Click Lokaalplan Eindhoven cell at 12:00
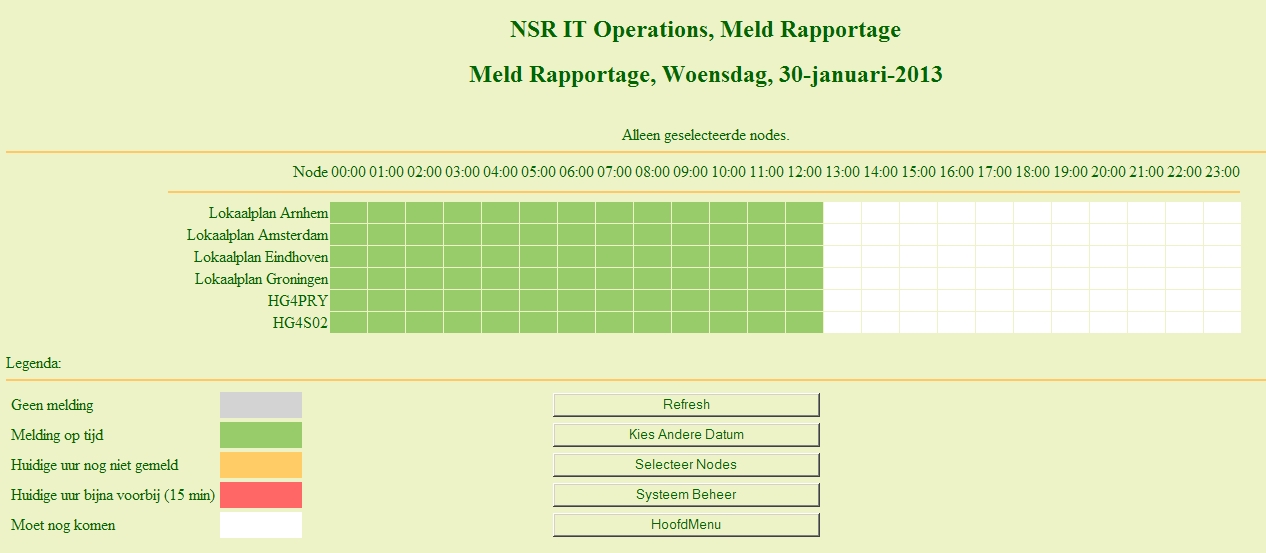This screenshot has width=1266, height=553. pos(805,257)
